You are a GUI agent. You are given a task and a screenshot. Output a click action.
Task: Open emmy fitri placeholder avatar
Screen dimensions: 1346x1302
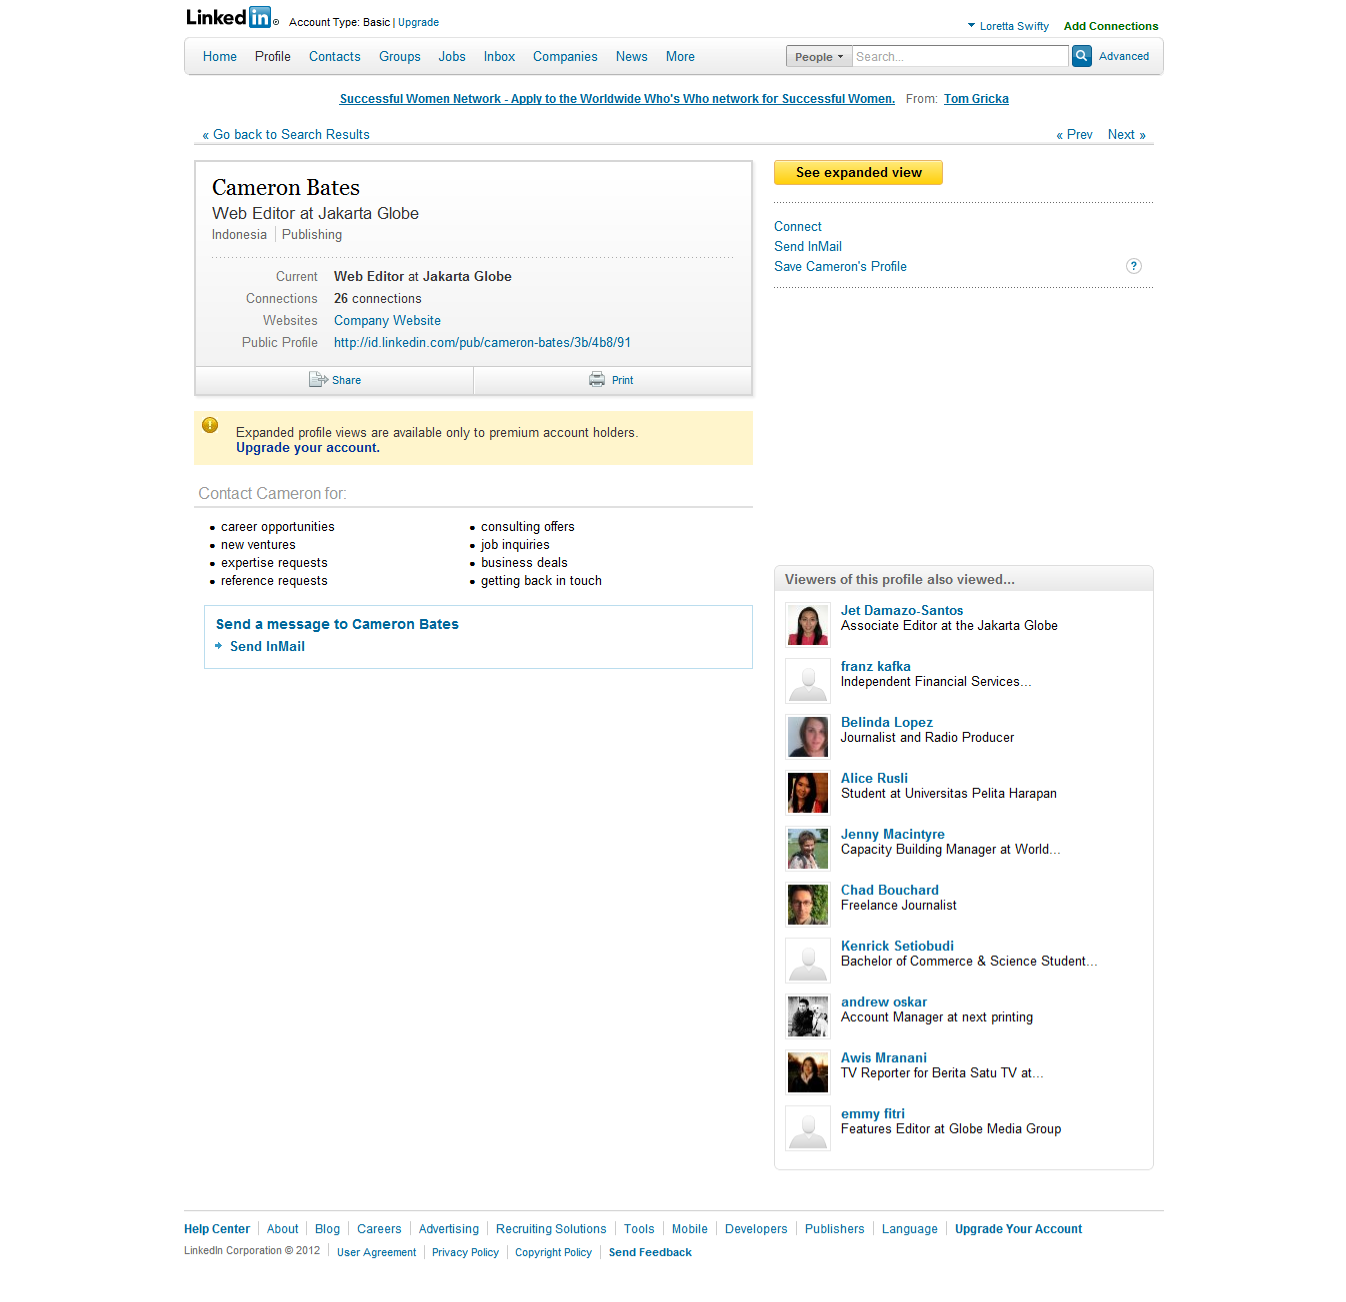tap(808, 1129)
